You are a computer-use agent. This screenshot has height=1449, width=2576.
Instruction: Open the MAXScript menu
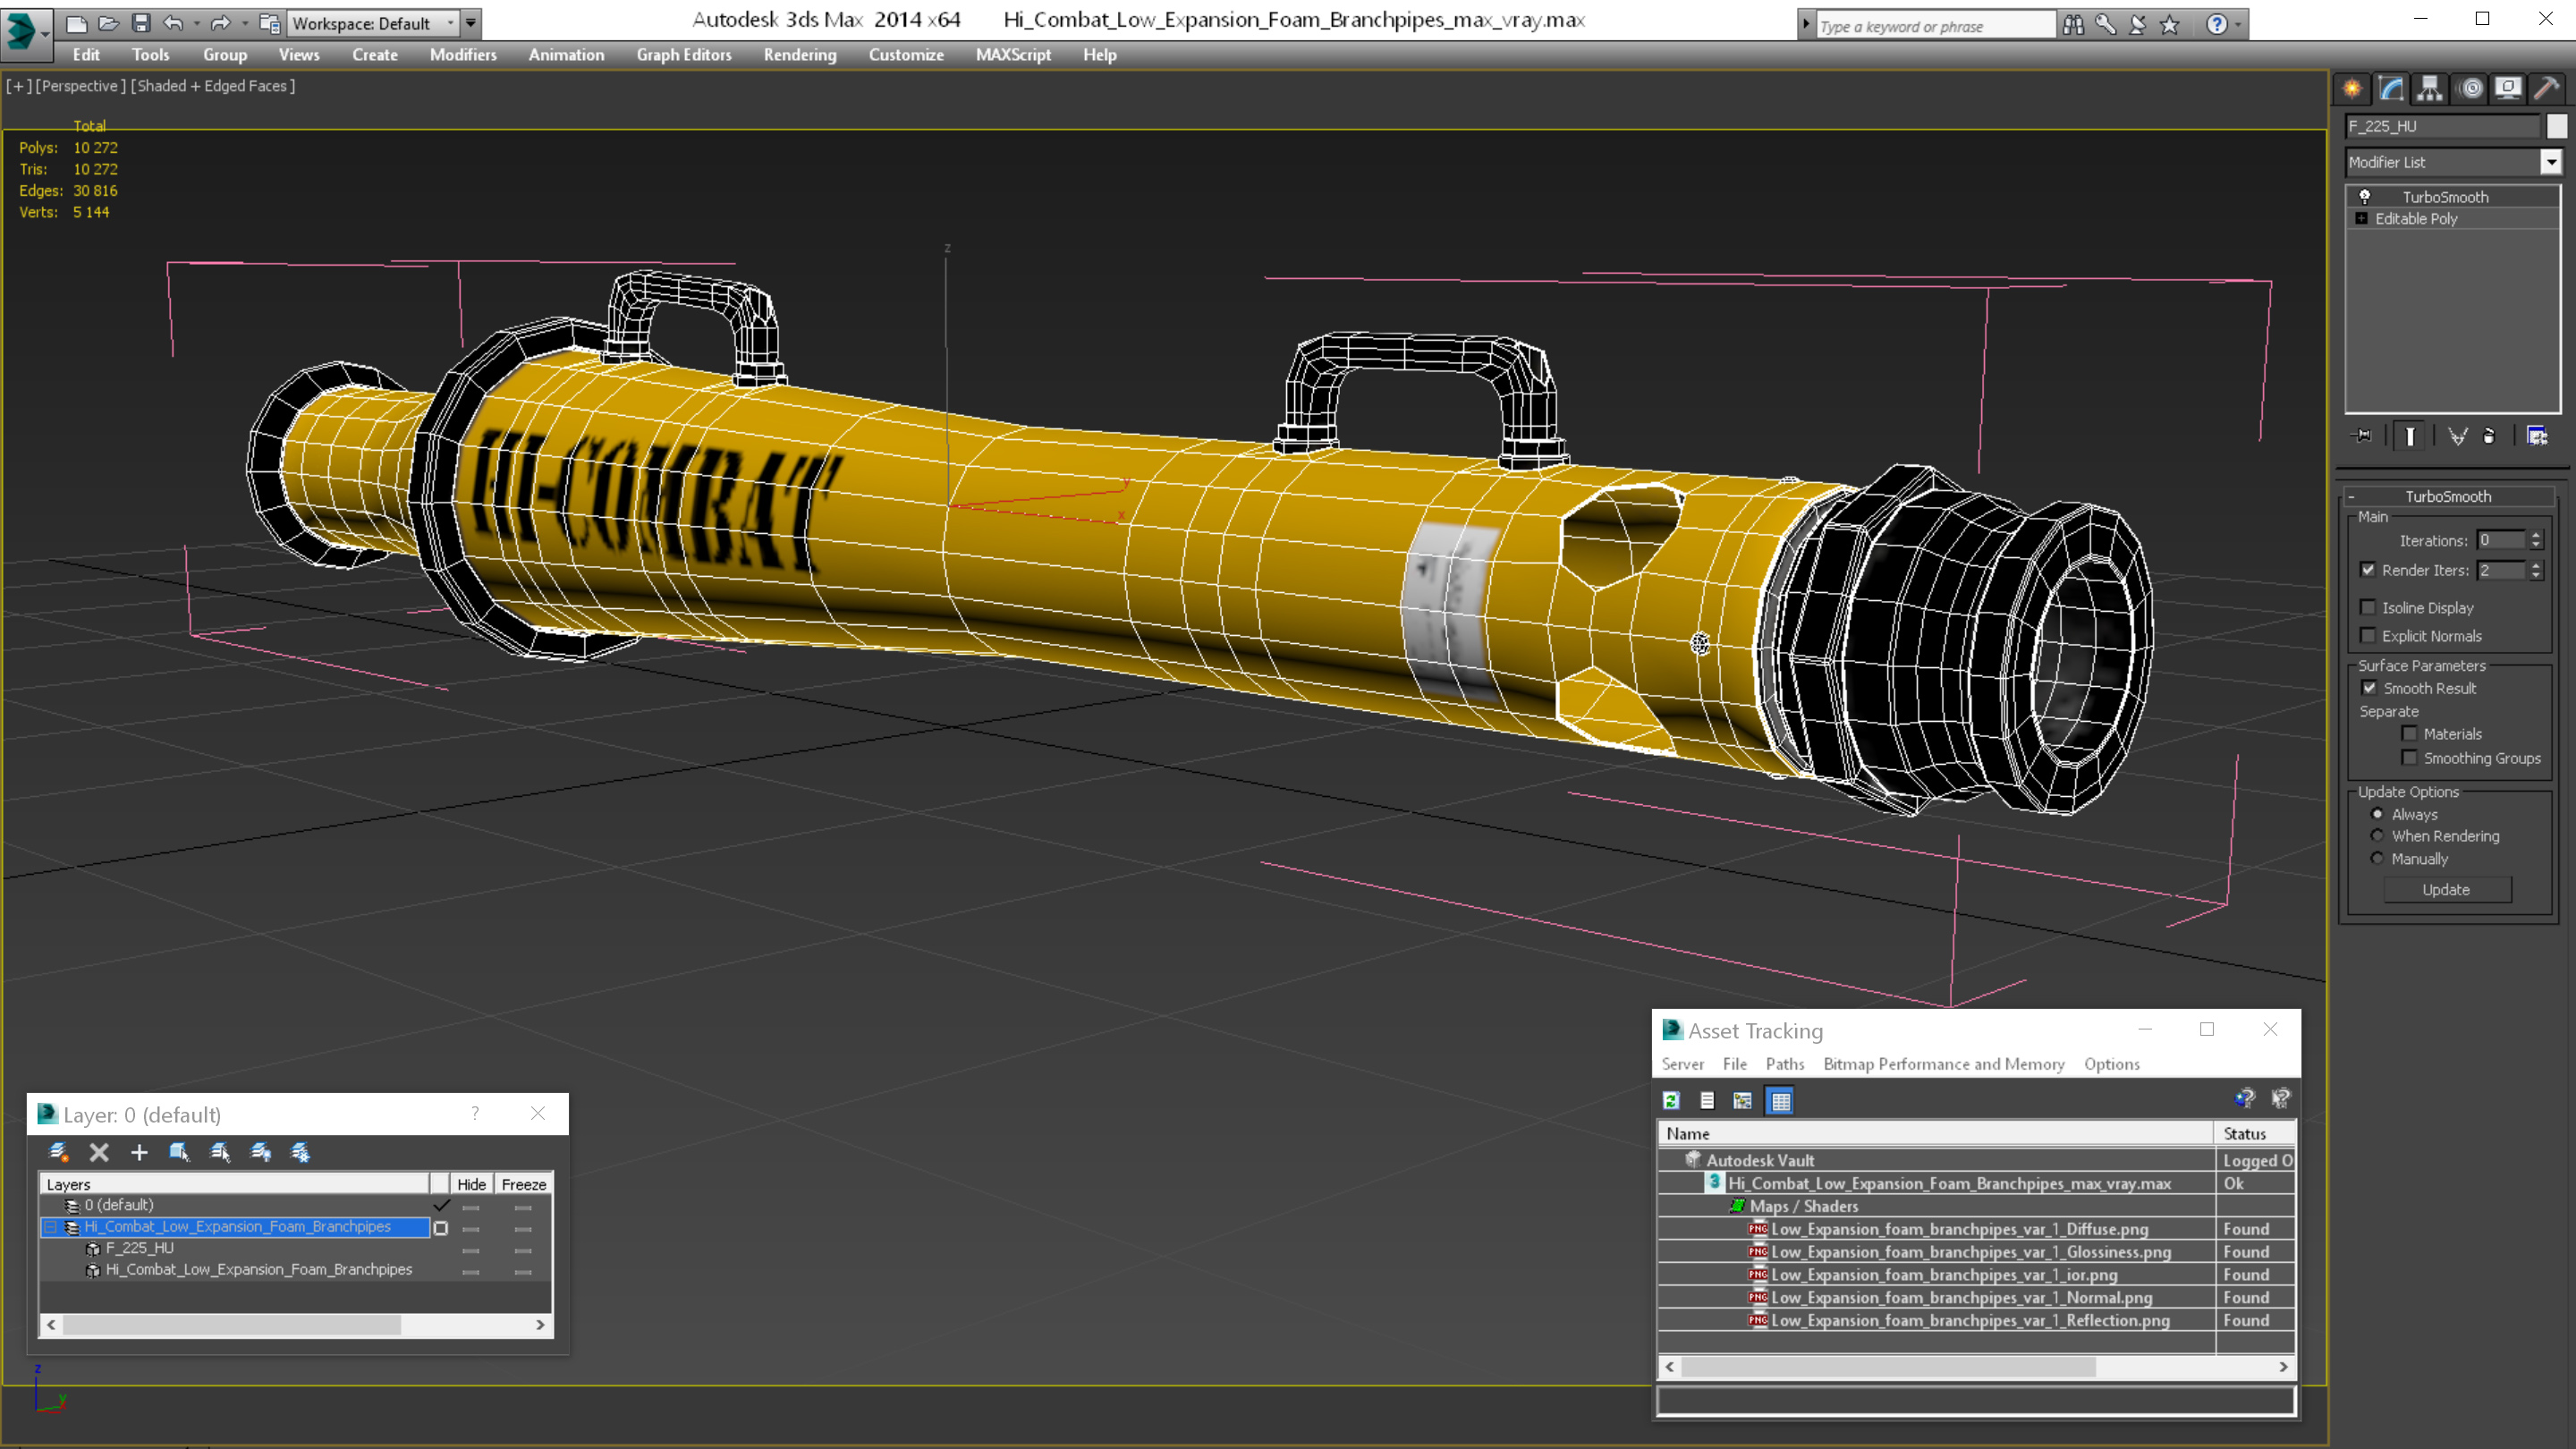point(1013,55)
